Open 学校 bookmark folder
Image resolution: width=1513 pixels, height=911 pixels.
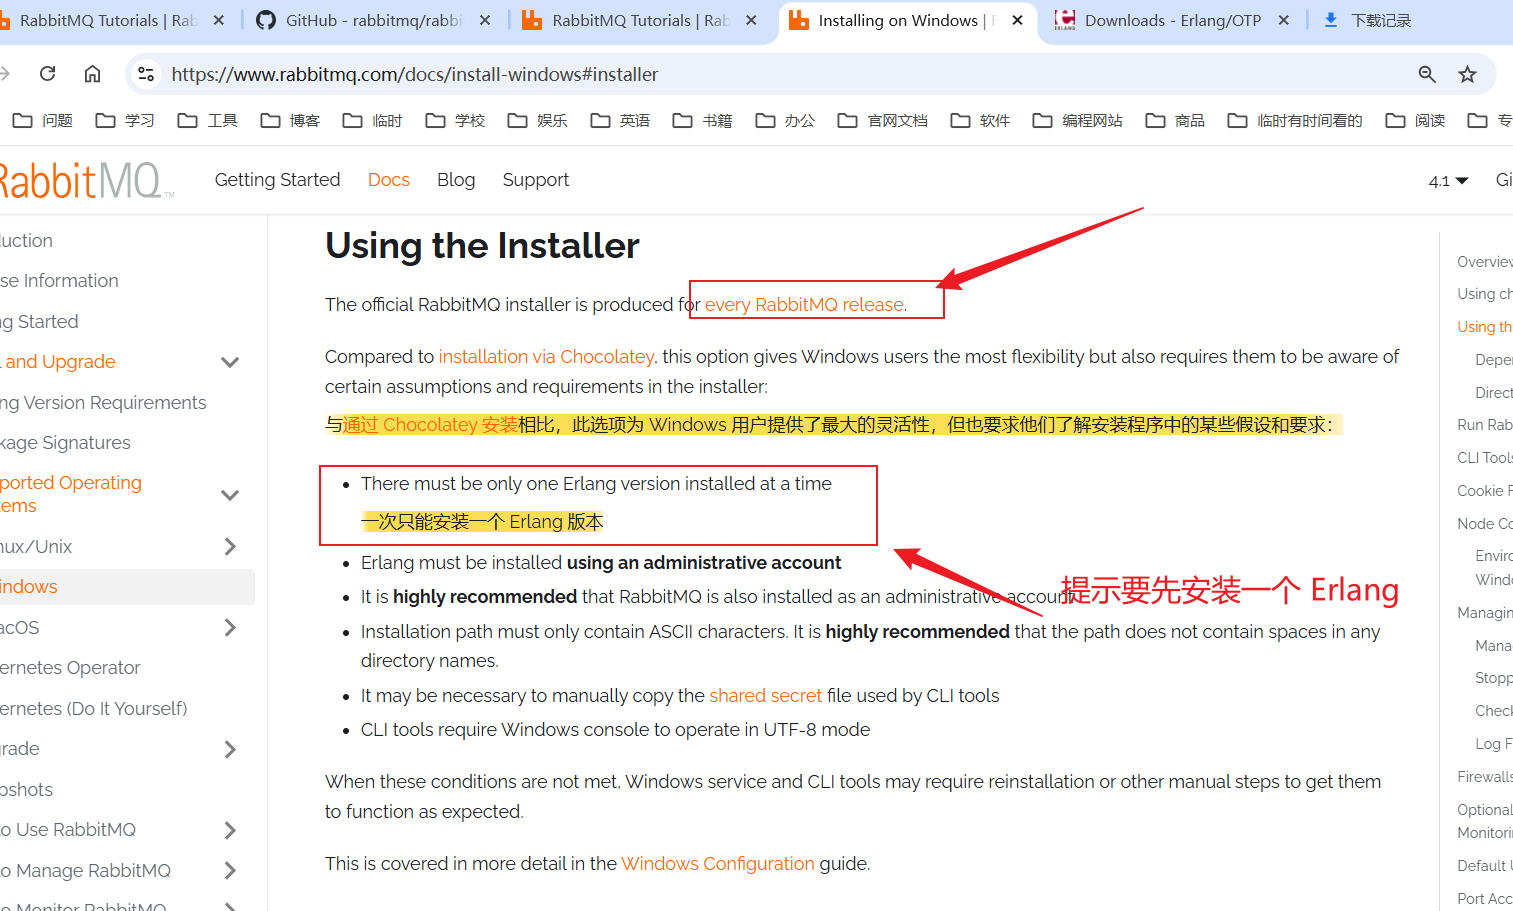(455, 120)
